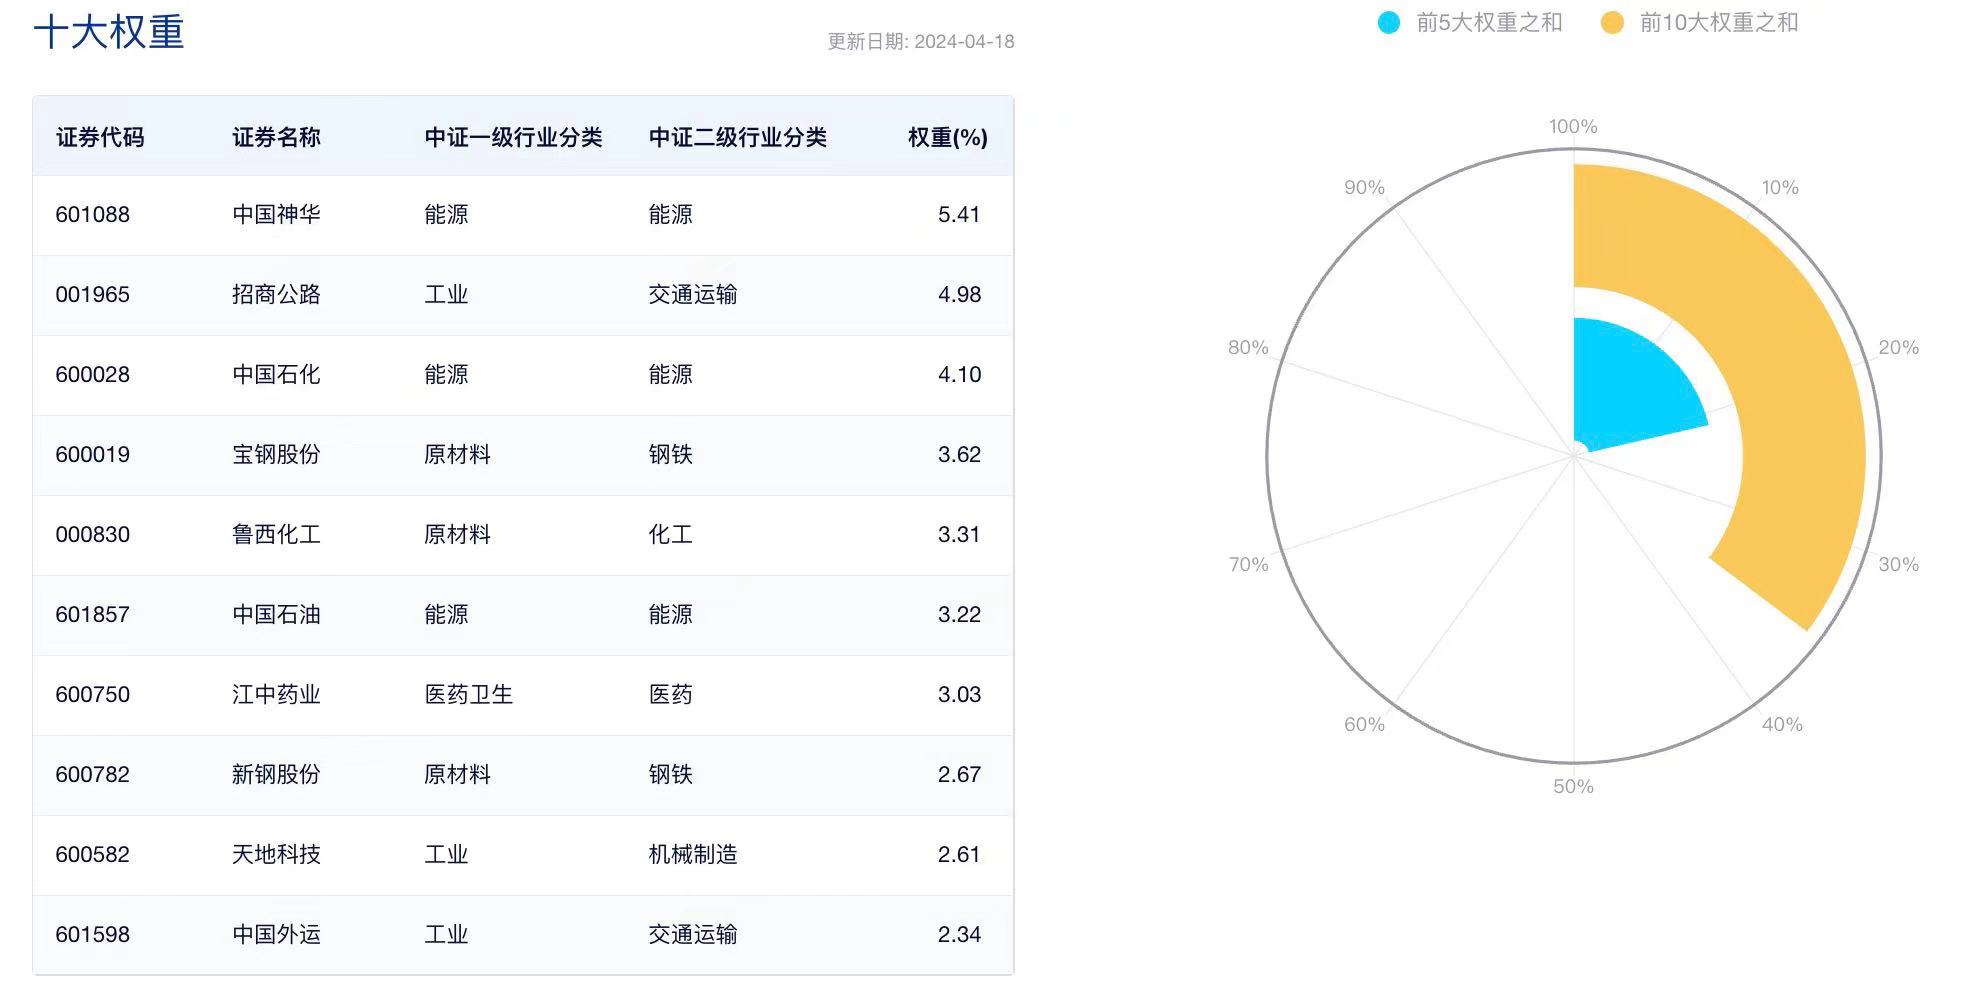This screenshot has height=988, width=1986.
Task: Click the 100% axis label on the chart
Action: pyautogui.click(x=1572, y=126)
